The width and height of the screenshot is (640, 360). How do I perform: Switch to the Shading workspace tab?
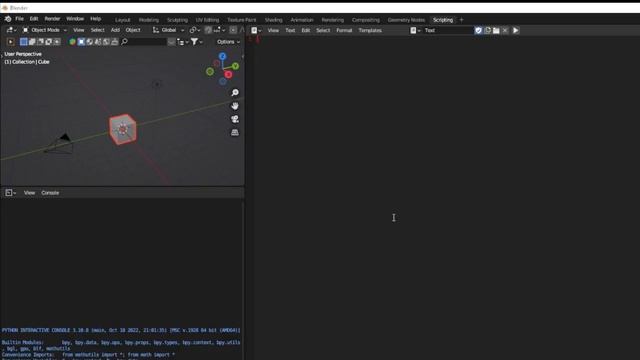(273, 20)
